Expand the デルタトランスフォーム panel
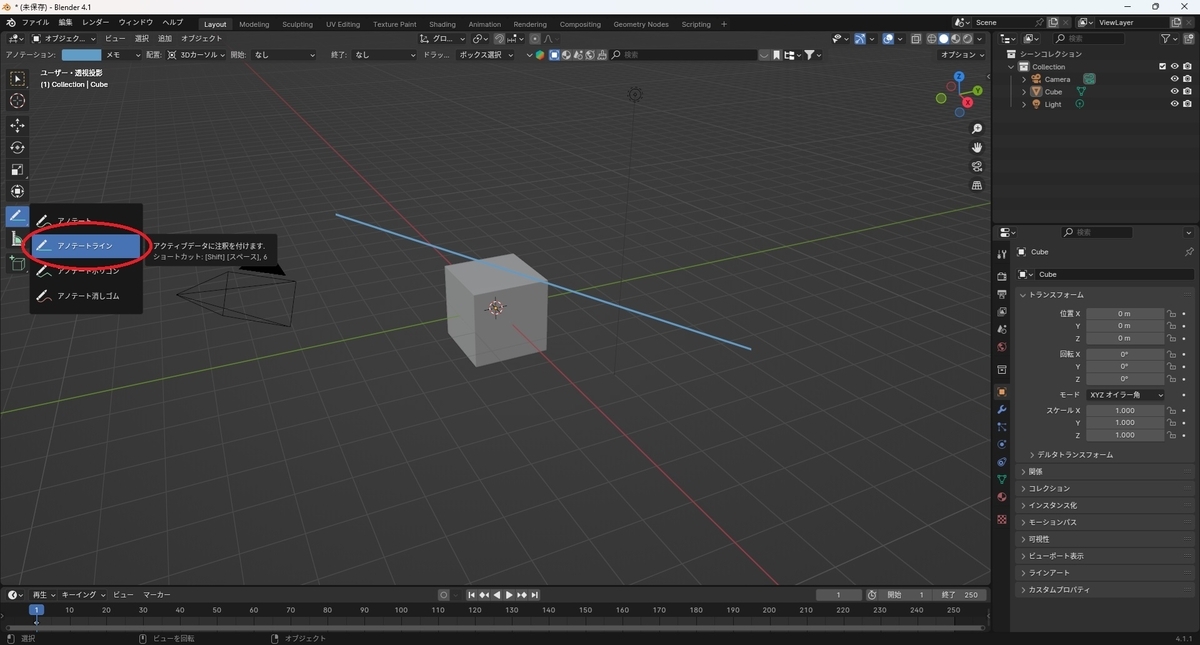This screenshot has width=1200, height=645. (1074, 454)
